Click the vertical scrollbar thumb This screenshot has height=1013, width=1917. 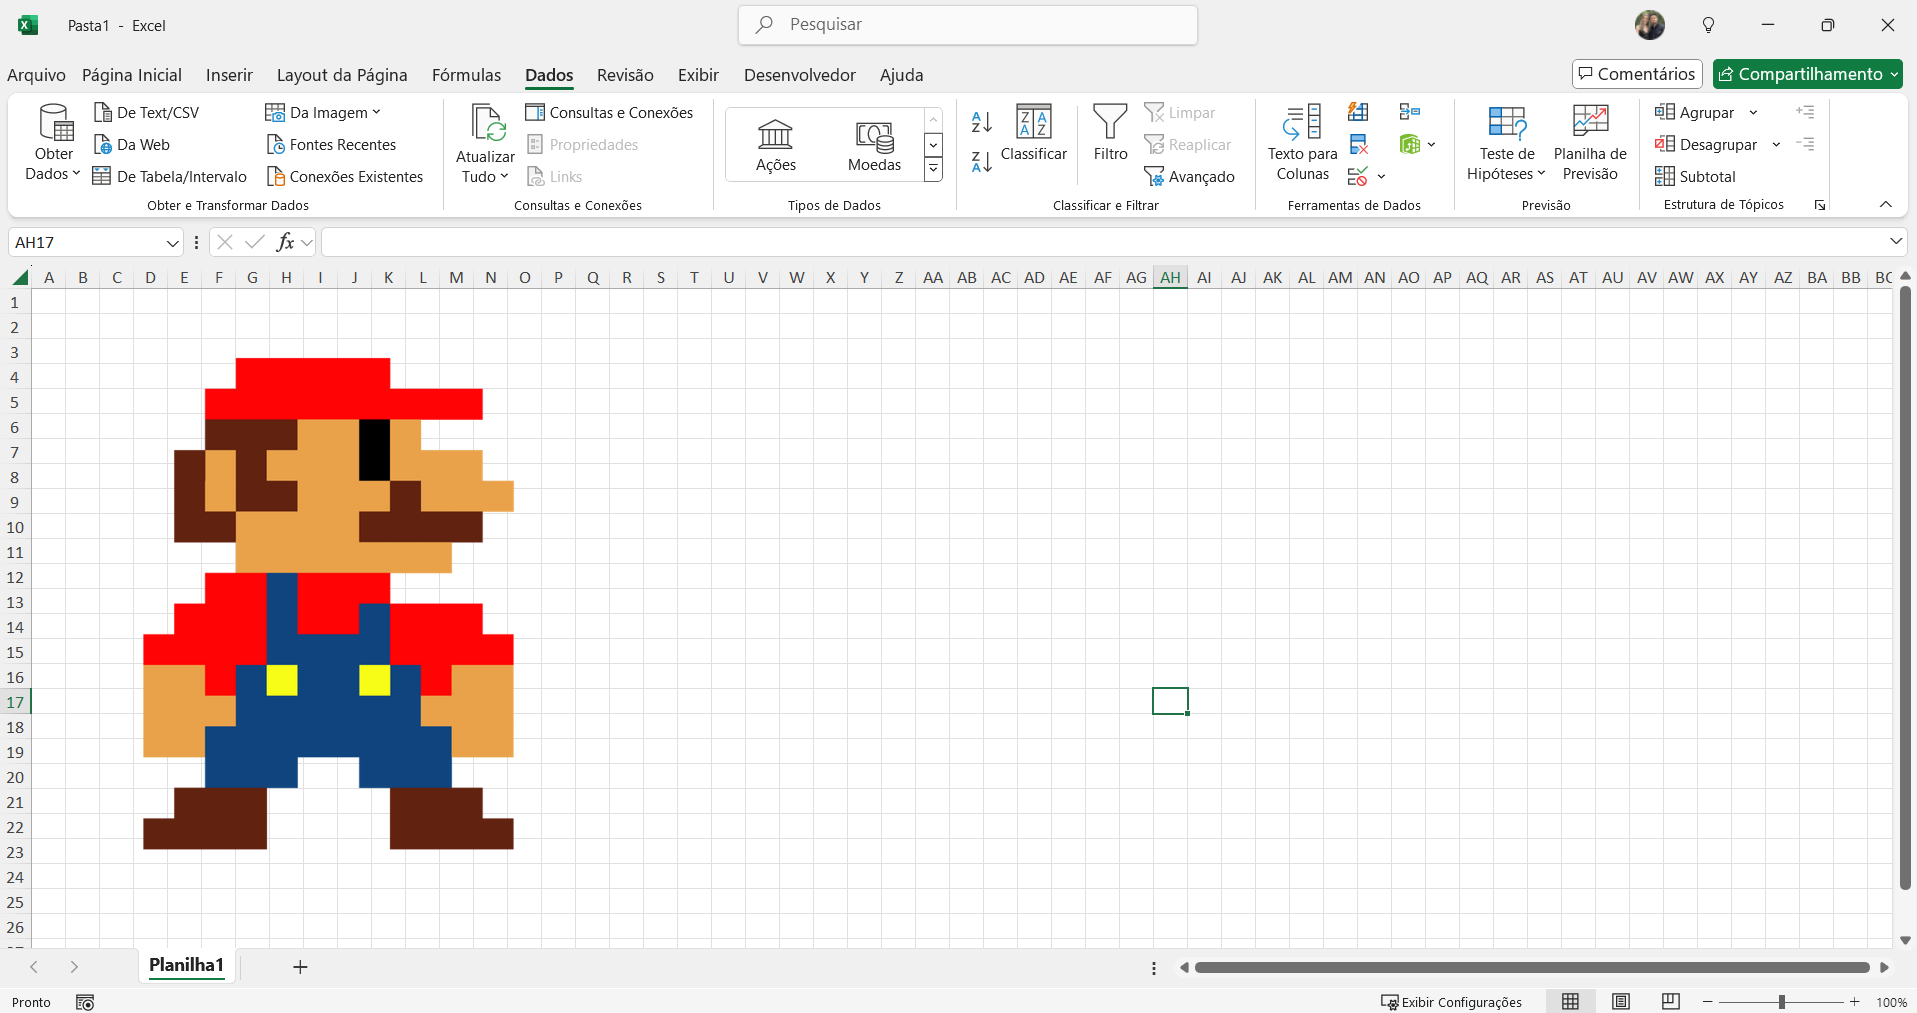(1905, 587)
